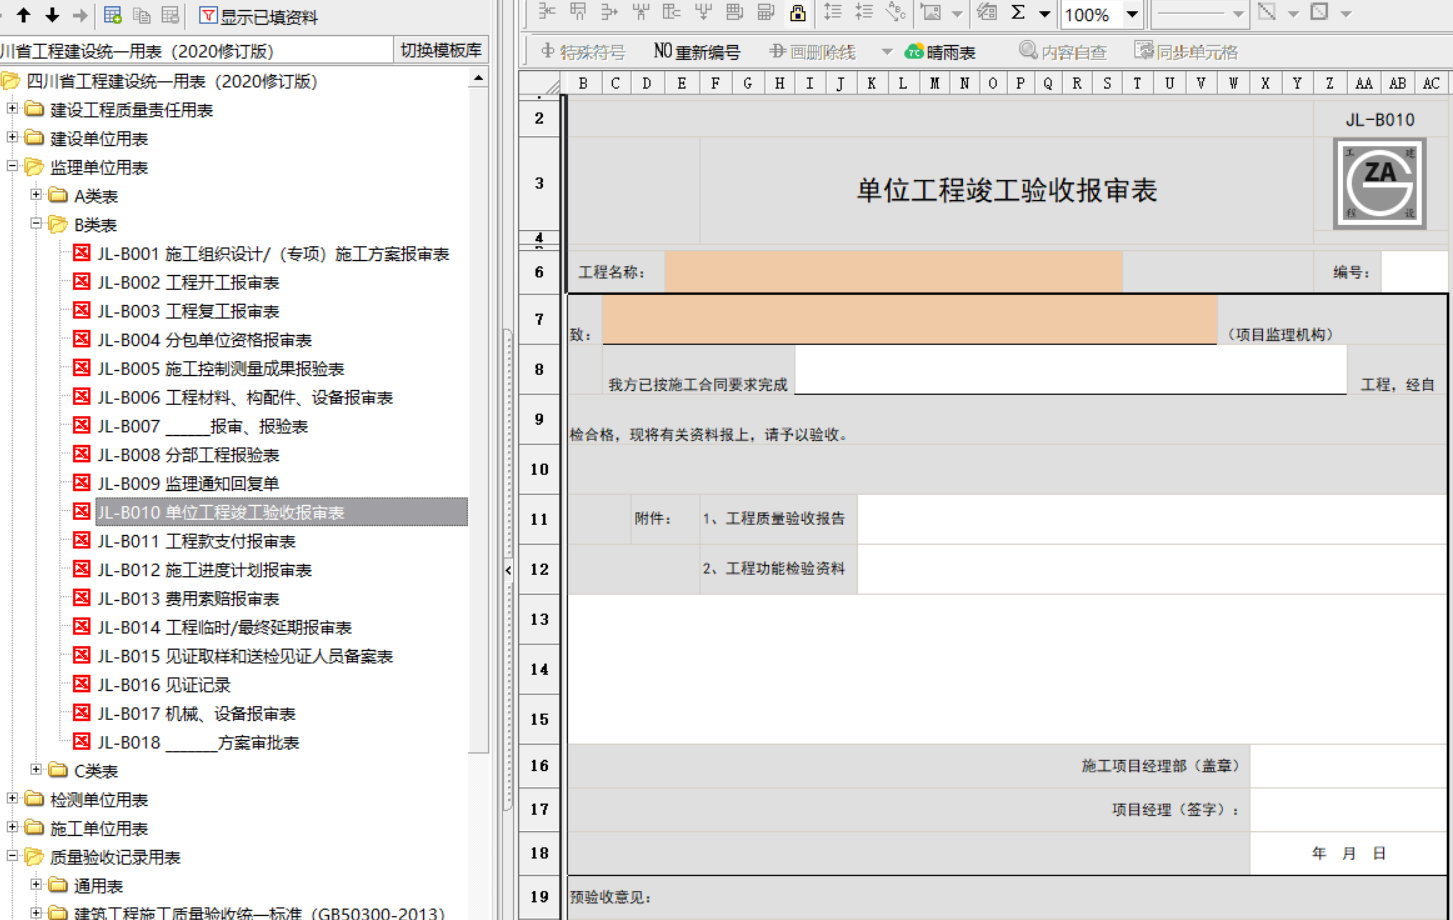
Task: Click the increase row spacing icon
Action: tap(832, 13)
